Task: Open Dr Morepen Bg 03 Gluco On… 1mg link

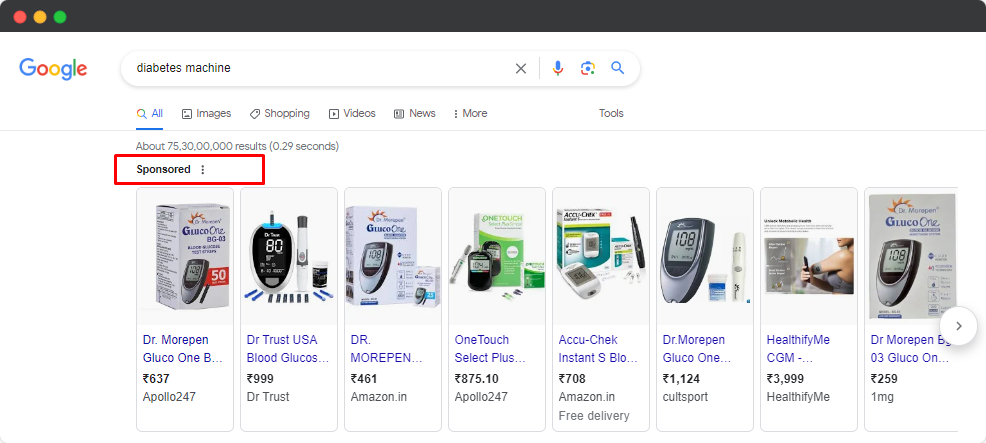Action: point(911,349)
